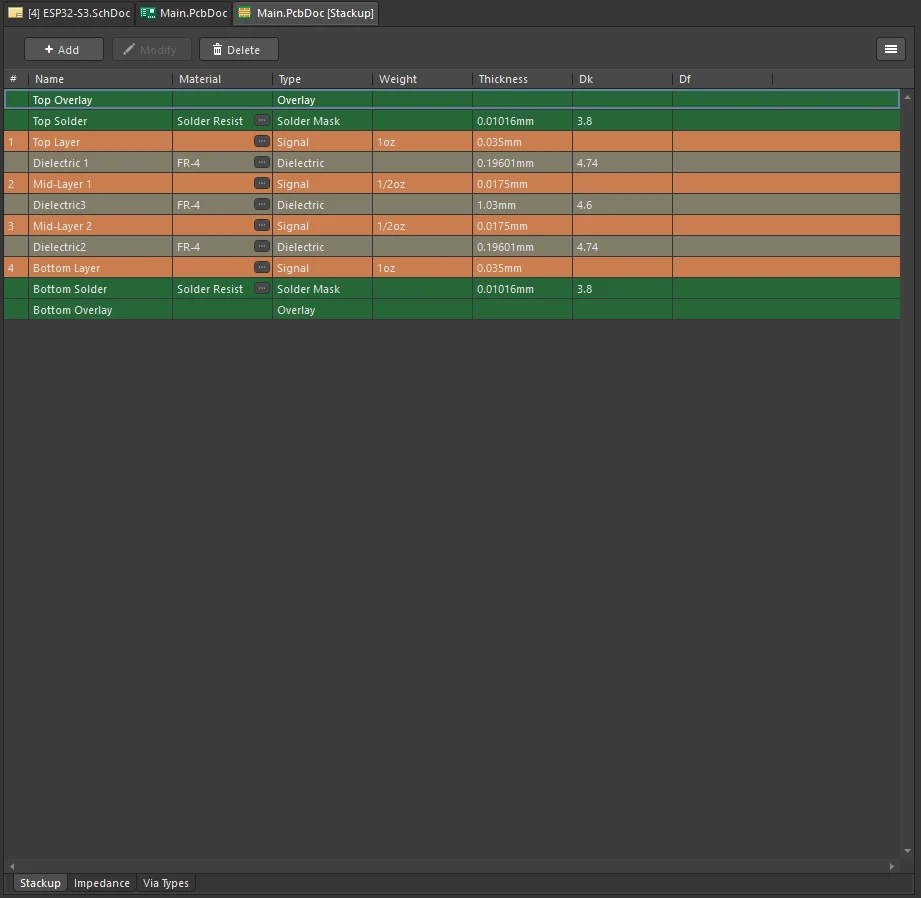Click FR-4 material of Dielectric2
The width and height of the screenshot is (921, 898).
point(189,247)
